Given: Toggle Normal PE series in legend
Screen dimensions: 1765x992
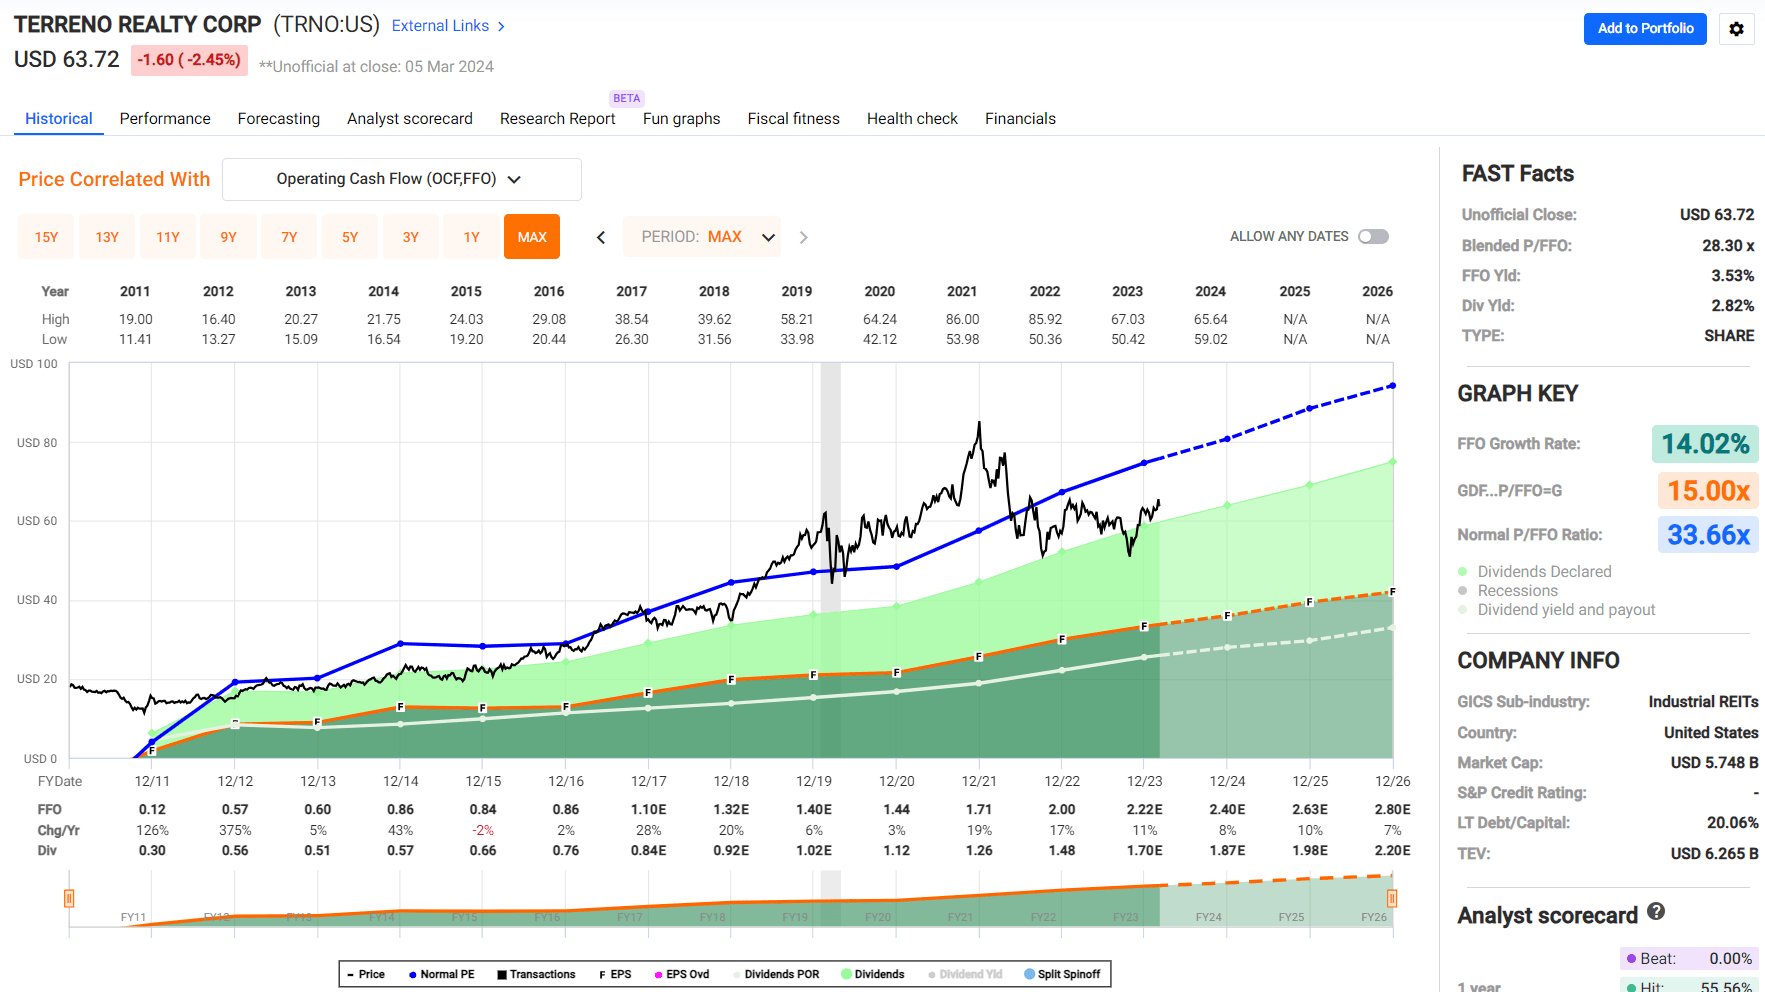Looking at the screenshot, I should click(x=441, y=974).
